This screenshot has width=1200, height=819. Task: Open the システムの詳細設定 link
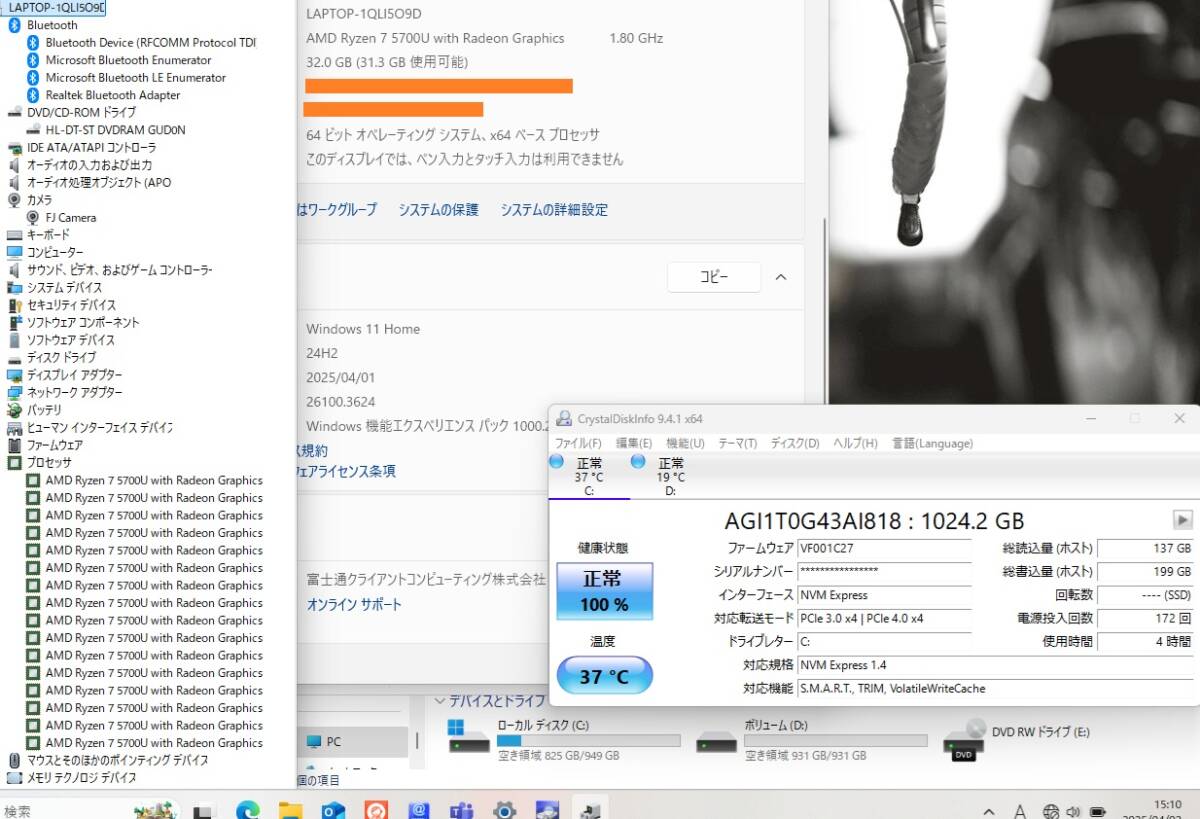pos(554,210)
